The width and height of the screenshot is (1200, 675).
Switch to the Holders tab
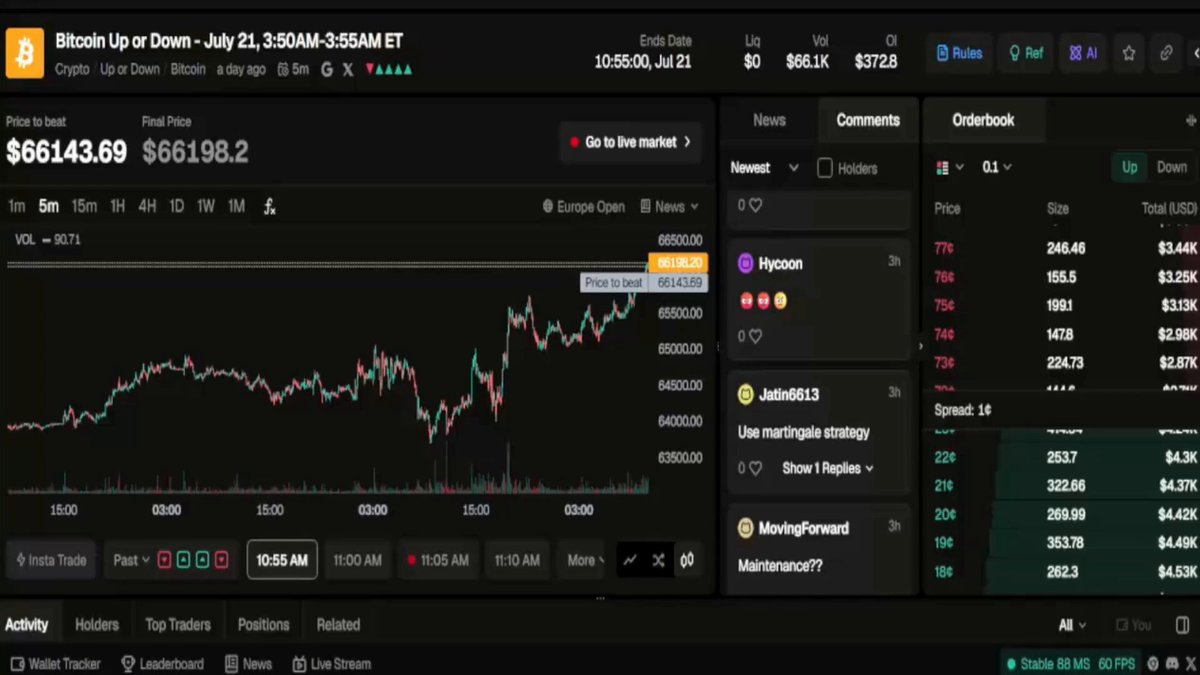tap(97, 625)
